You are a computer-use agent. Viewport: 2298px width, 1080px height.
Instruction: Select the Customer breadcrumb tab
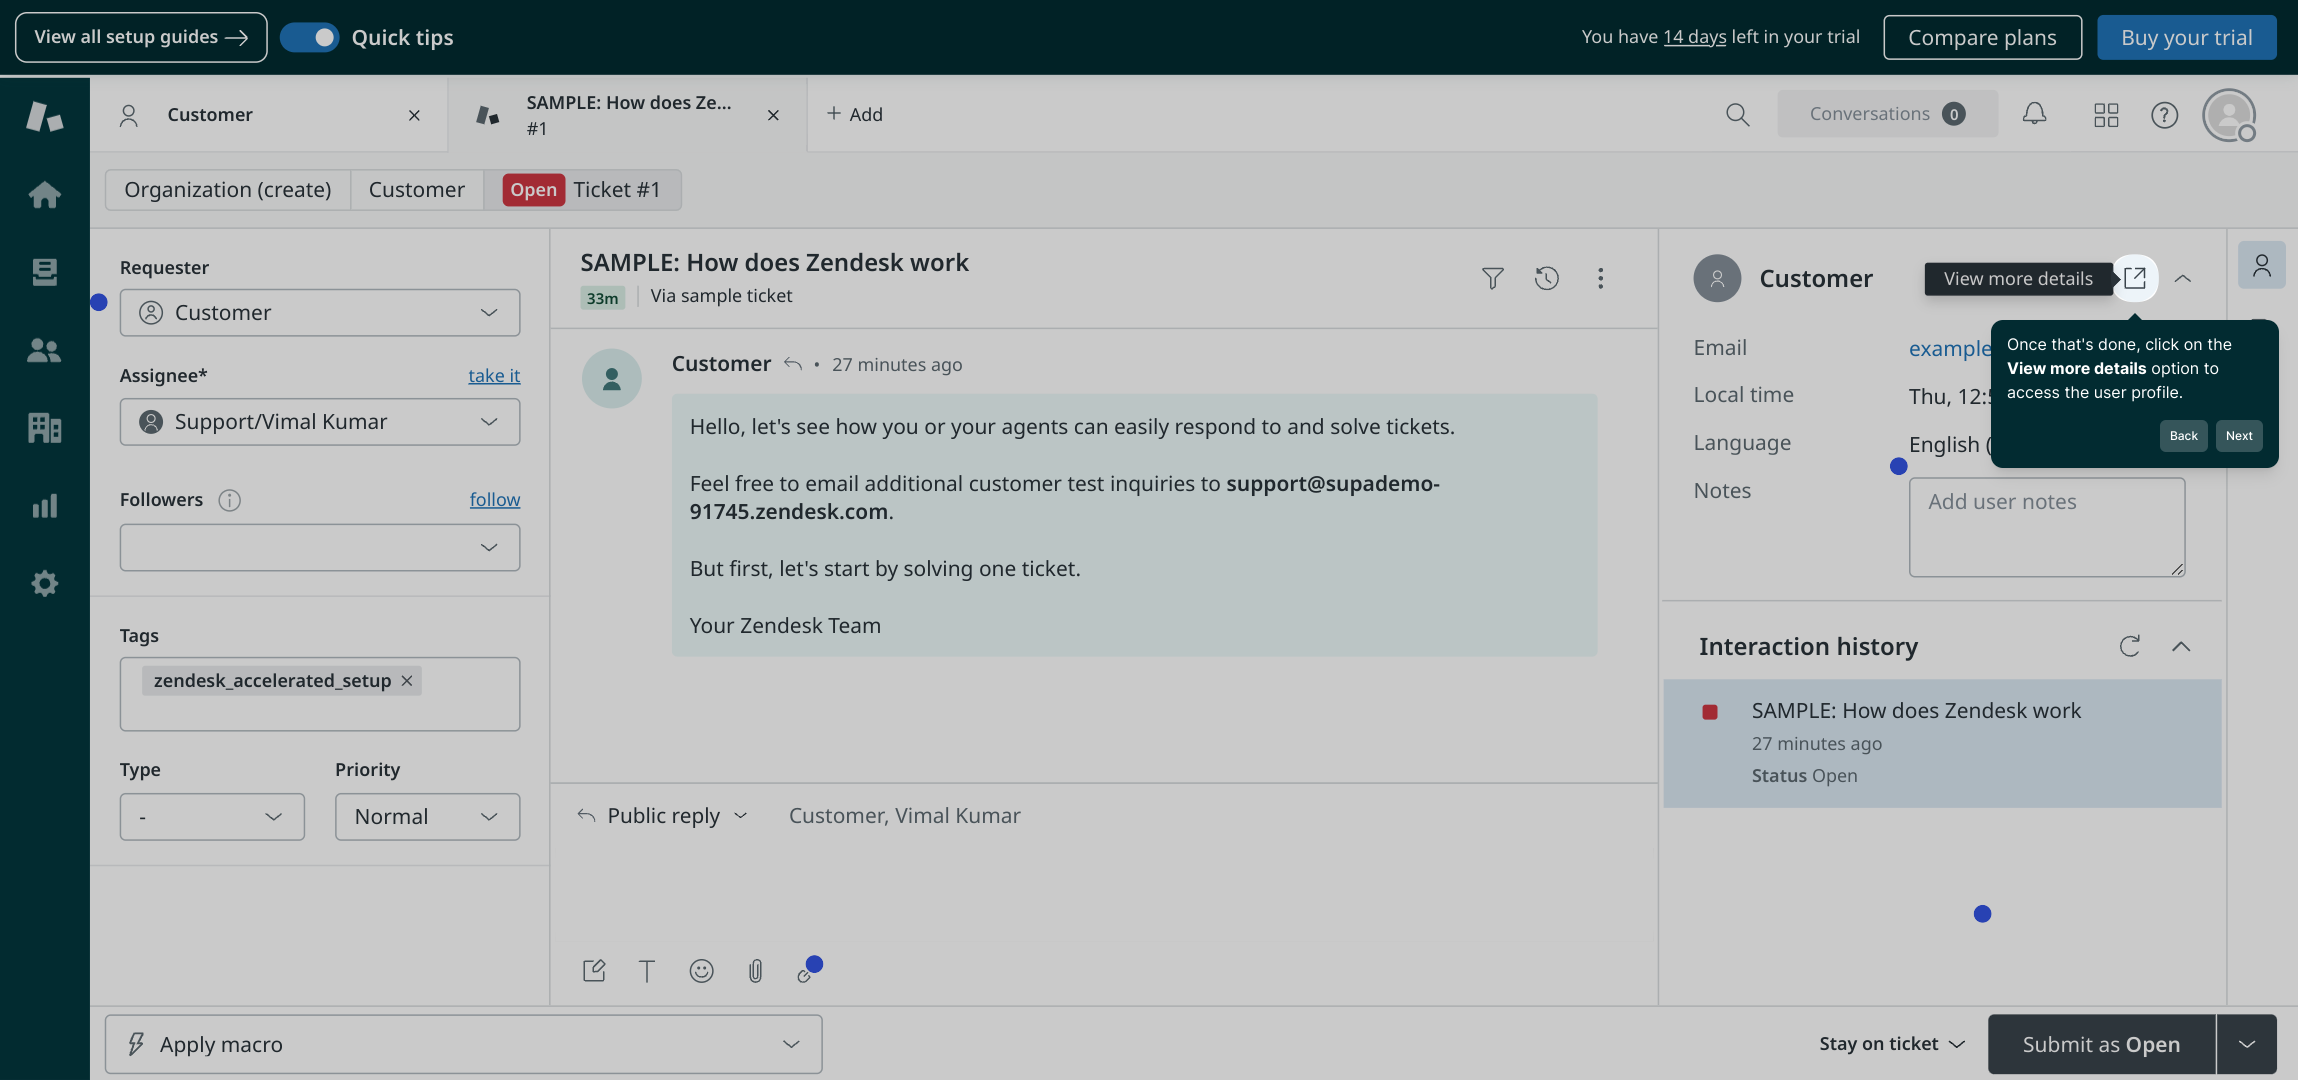coord(417,190)
